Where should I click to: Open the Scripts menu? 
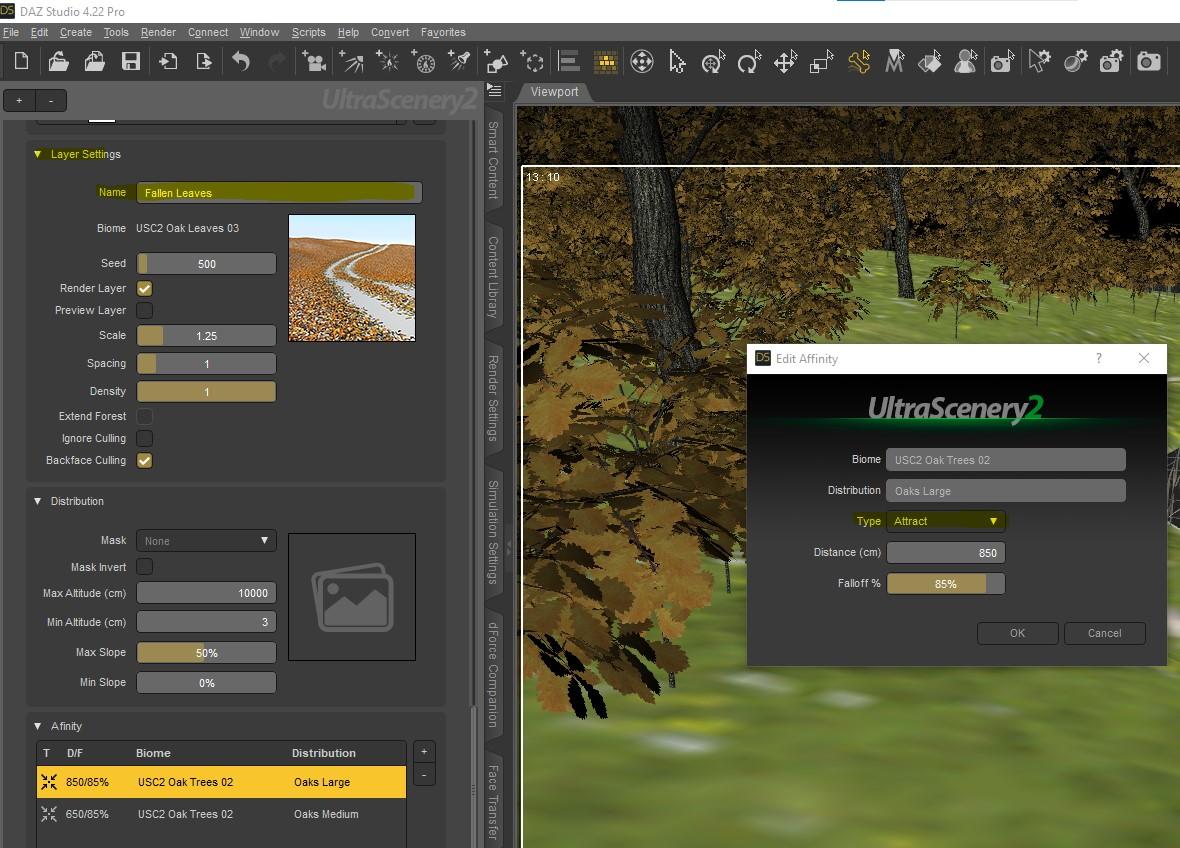pos(309,32)
